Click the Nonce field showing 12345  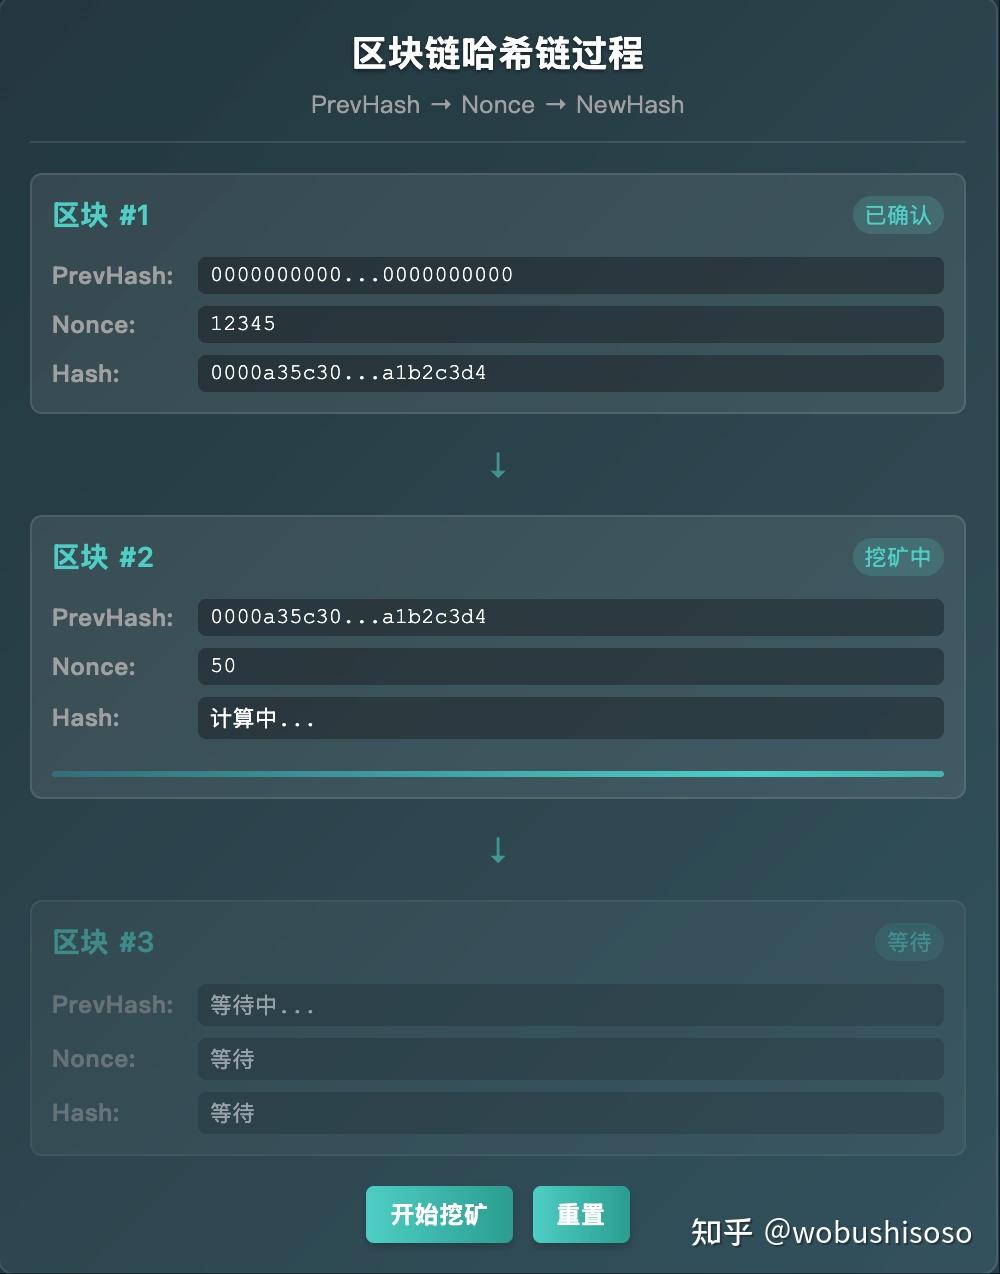(570, 324)
